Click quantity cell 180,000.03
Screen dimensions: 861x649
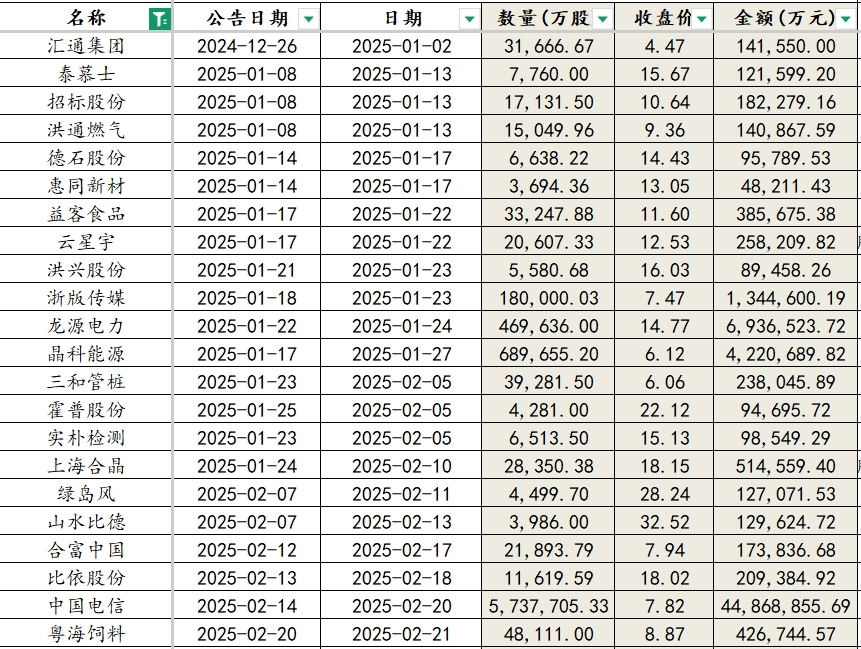549,298
